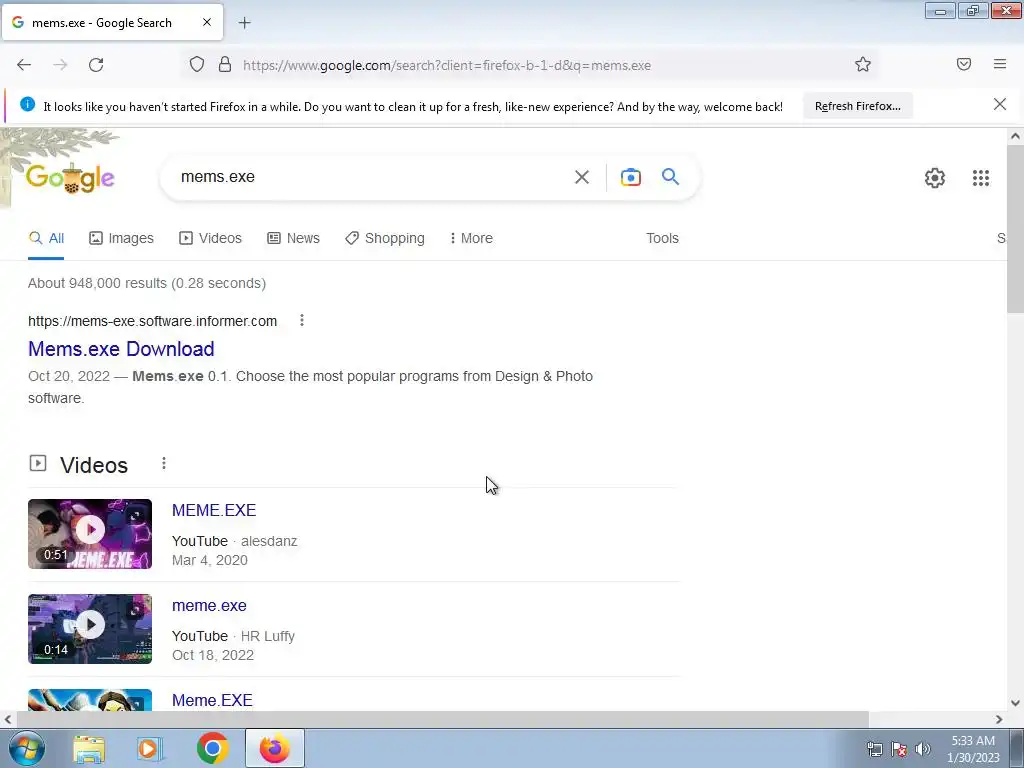Open Google quick settings gear
The height and width of the screenshot is (768, 1024).
tap(935, 178)
